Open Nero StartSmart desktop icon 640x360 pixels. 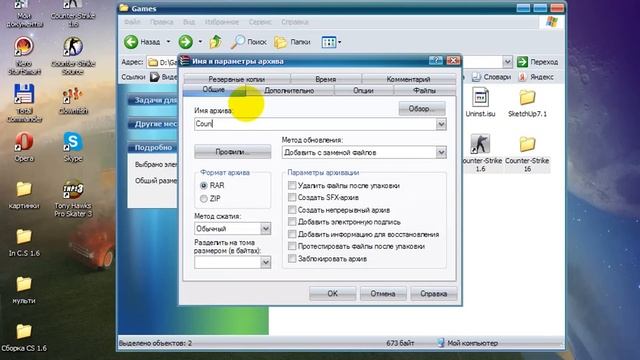click(24, 55)
